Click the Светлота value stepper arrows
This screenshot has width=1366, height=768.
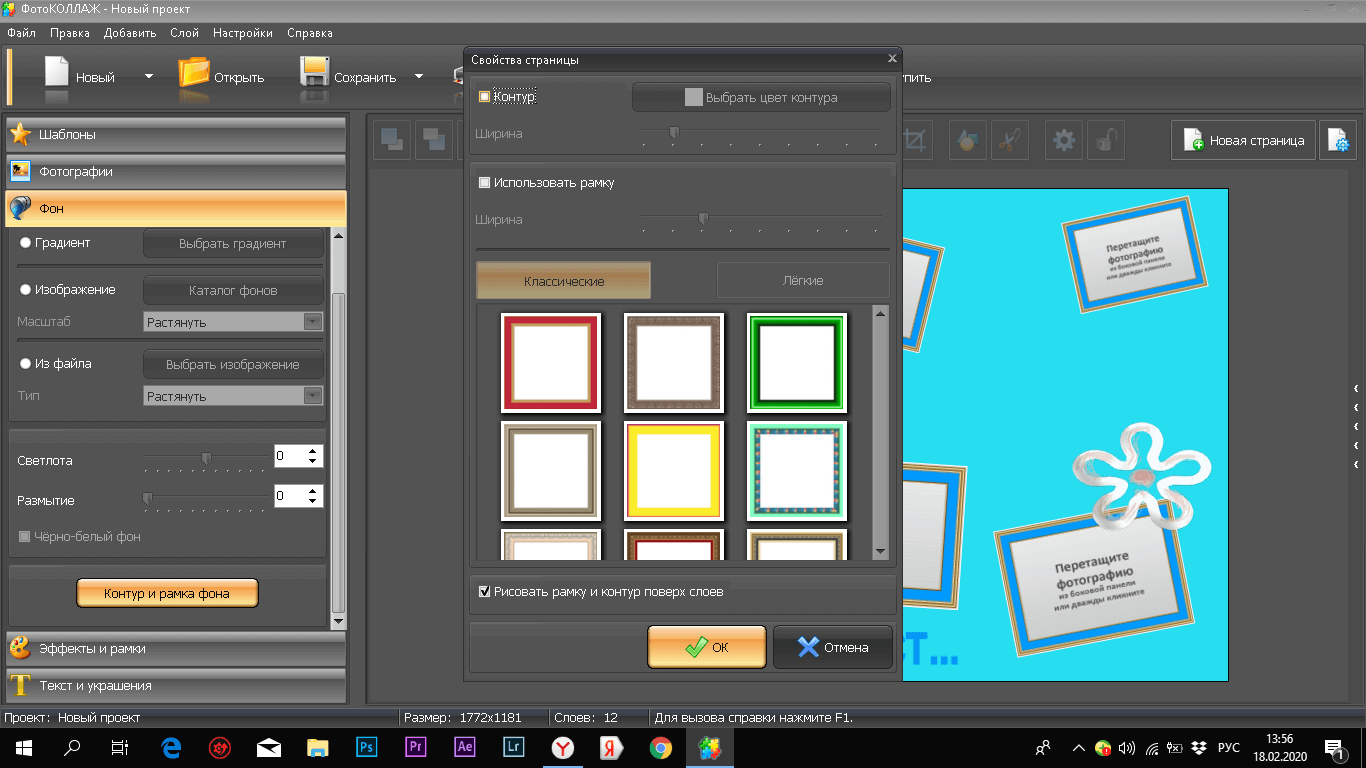coord(314,456)
